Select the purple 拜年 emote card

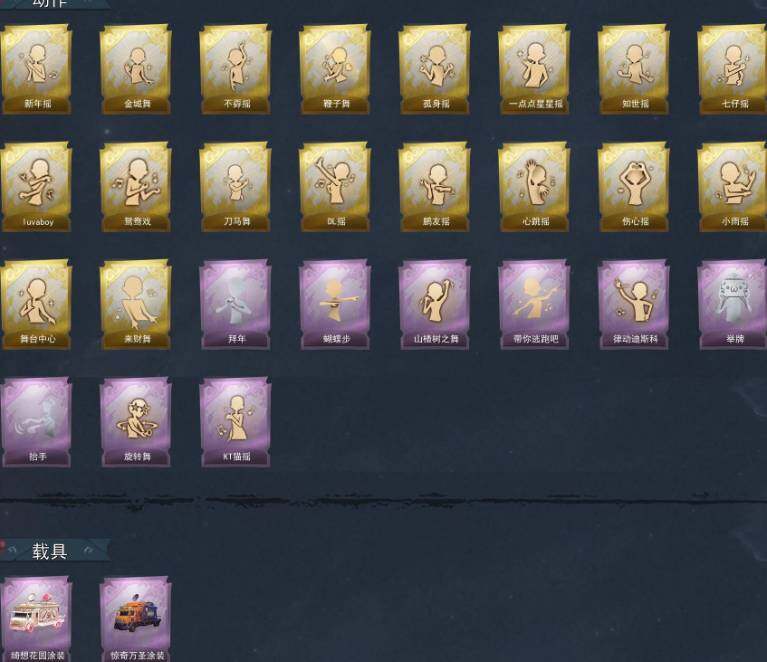(x=236, y=304)
